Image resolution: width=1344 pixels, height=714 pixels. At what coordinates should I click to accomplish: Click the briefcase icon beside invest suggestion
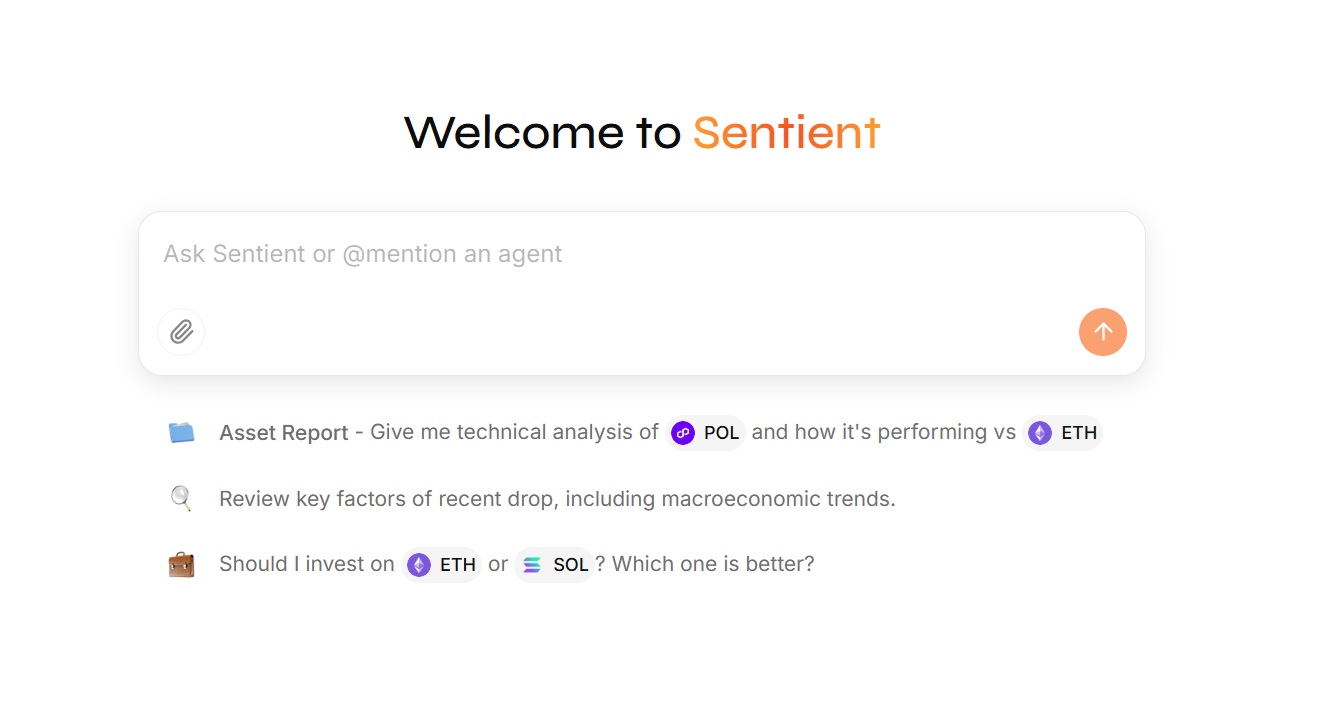[x=181, y=564]
